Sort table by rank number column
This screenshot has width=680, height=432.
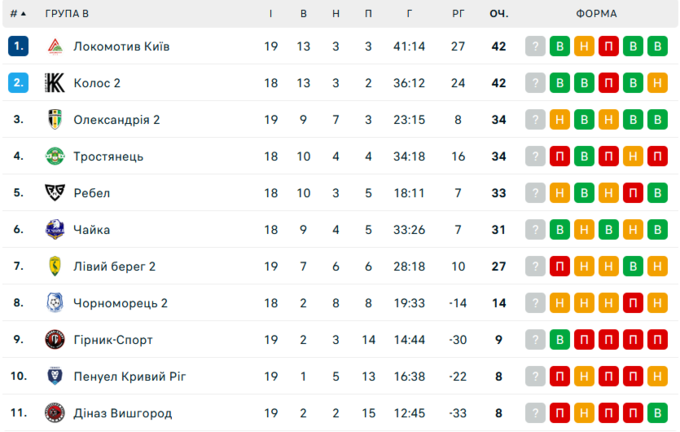[x=18, y=14]
